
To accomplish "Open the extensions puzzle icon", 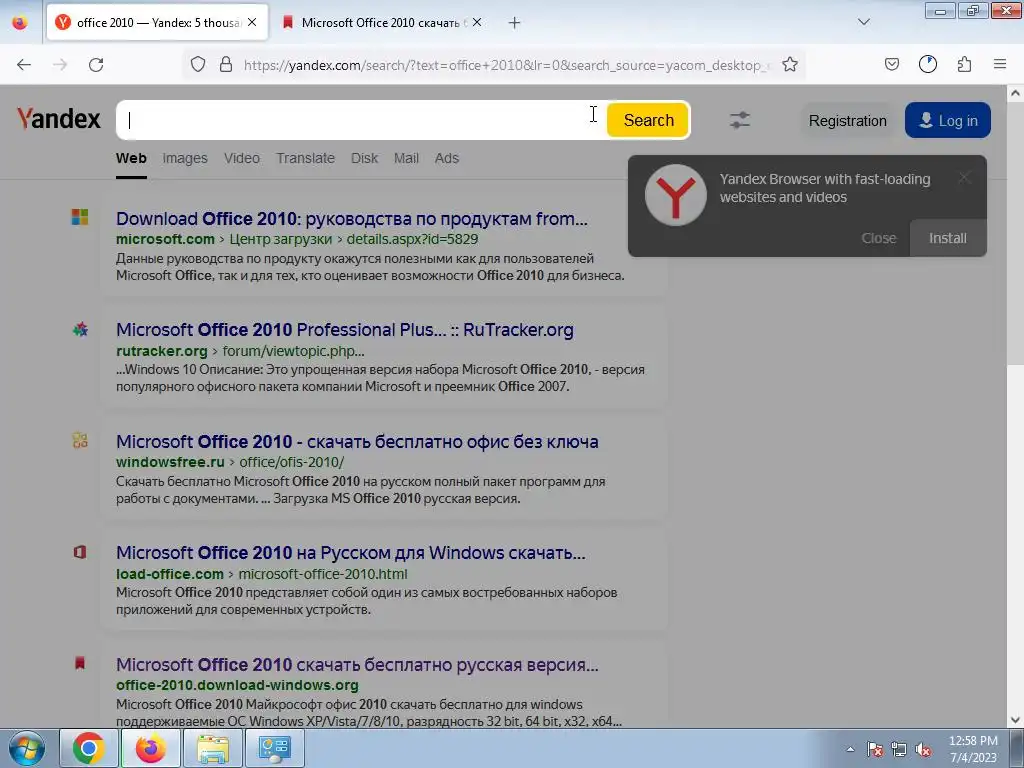I will pyautogui.click(x=964, y=64).
